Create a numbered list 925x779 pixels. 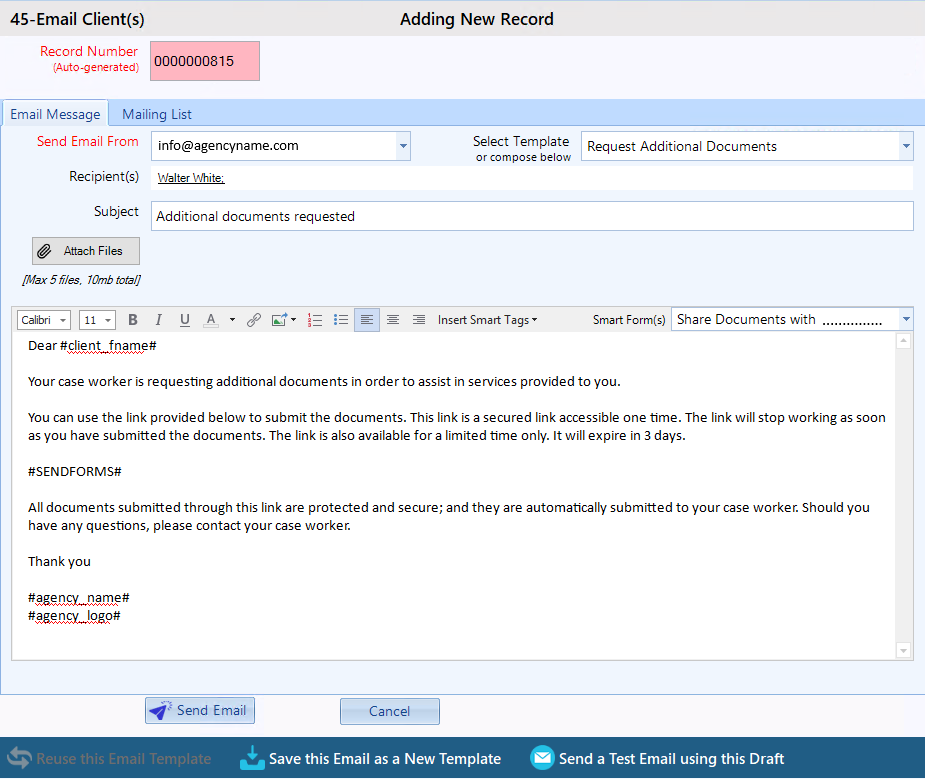click(315, 320)
